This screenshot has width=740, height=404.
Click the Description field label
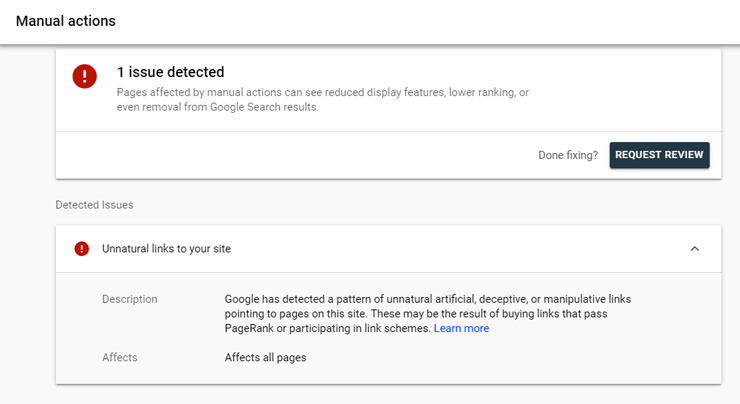(130, 299)
